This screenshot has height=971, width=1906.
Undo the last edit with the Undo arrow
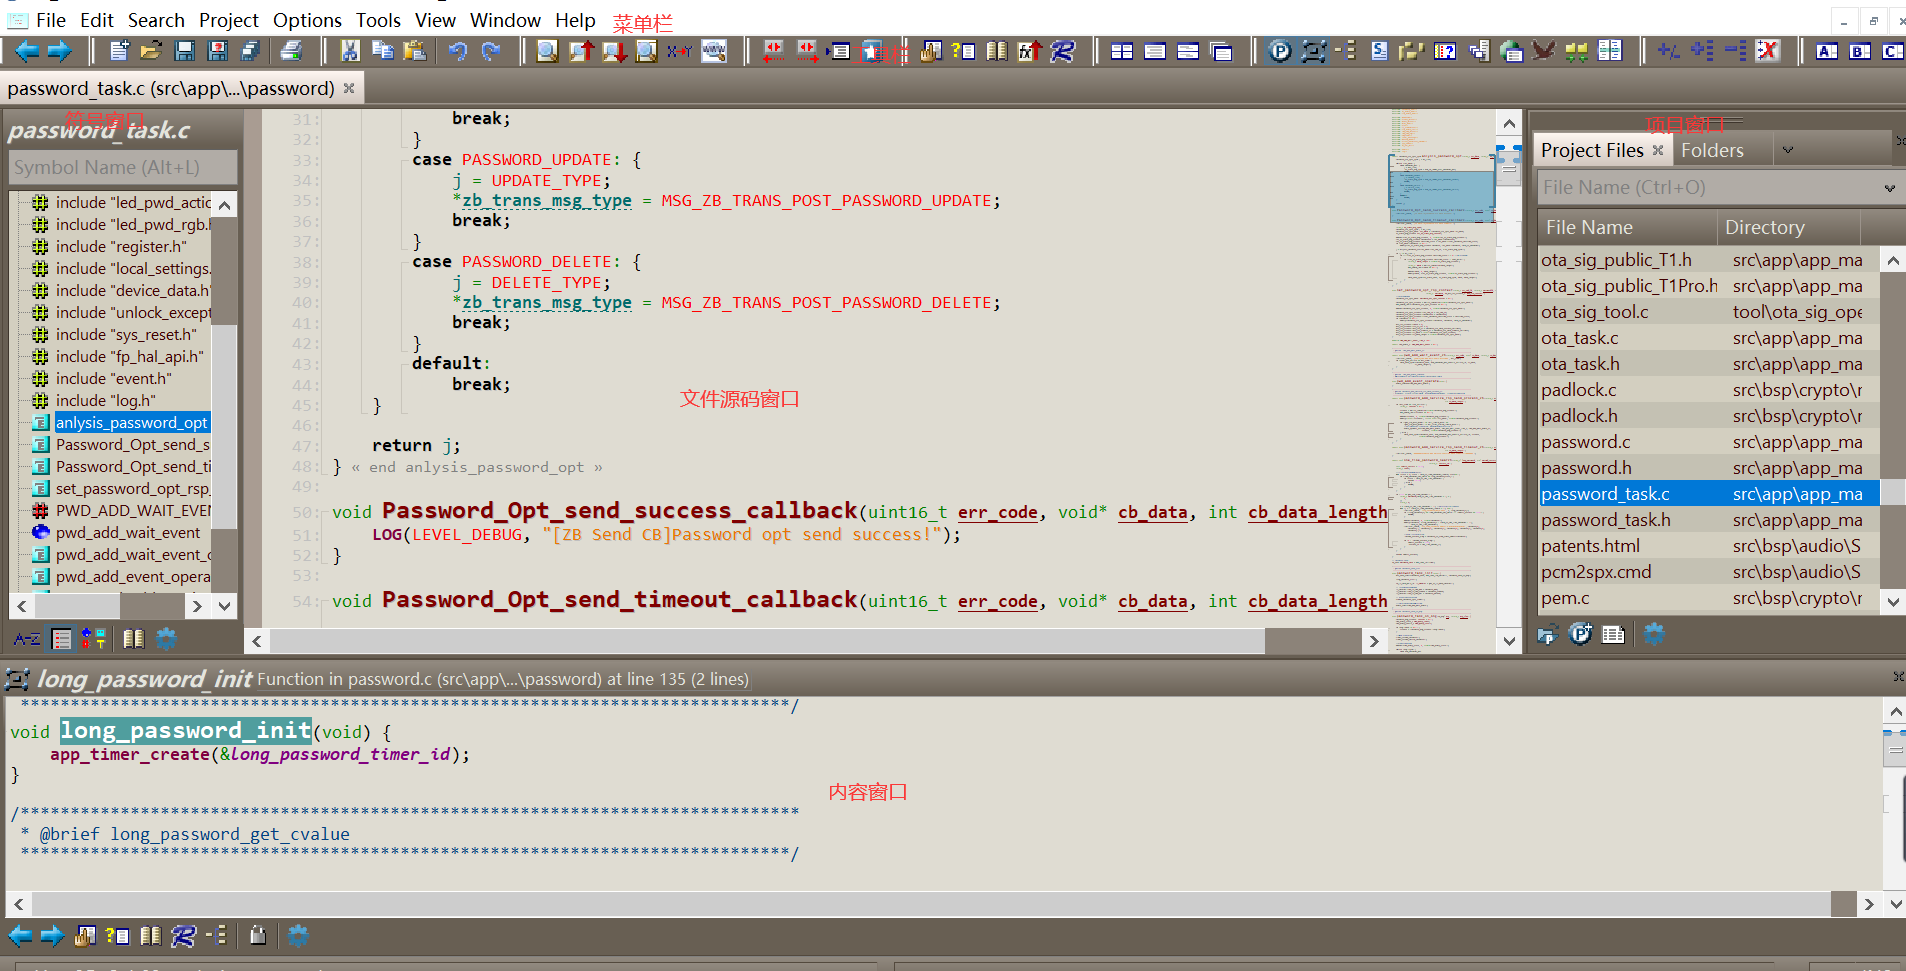pos(458,51)
